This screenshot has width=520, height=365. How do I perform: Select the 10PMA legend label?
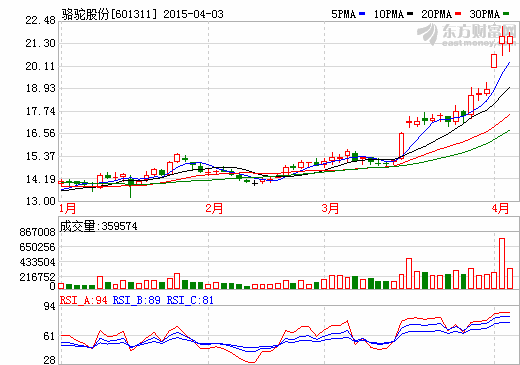[389, 14]
